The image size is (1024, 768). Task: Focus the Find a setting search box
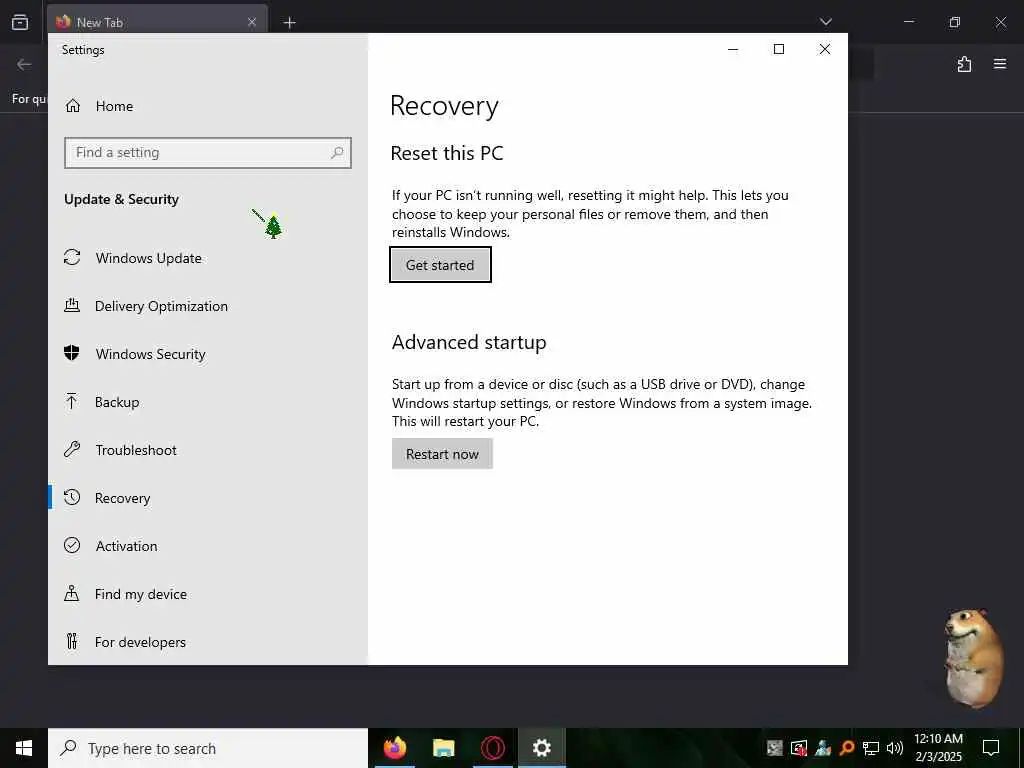tap(208, 153)
